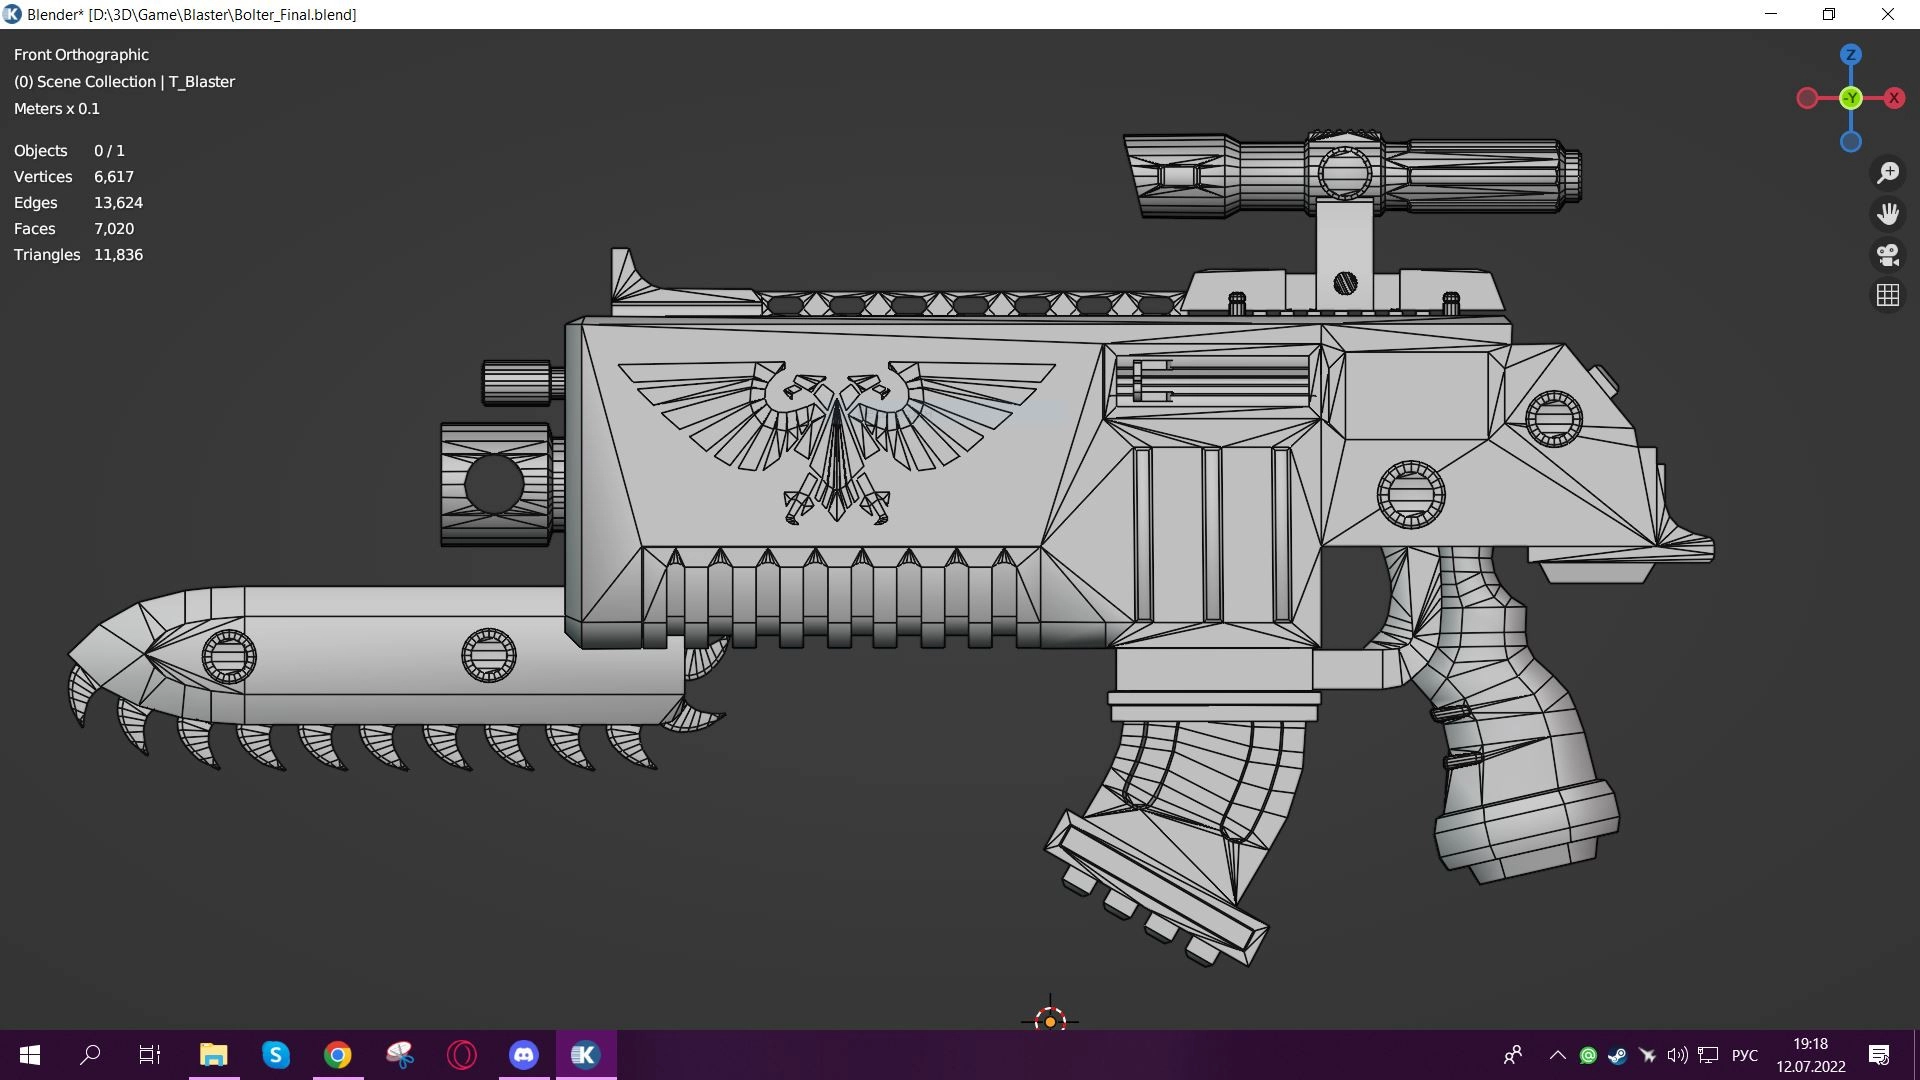
Task: Click the zoom magnifier viewport icon
Action: click(x=1888, y=173)
